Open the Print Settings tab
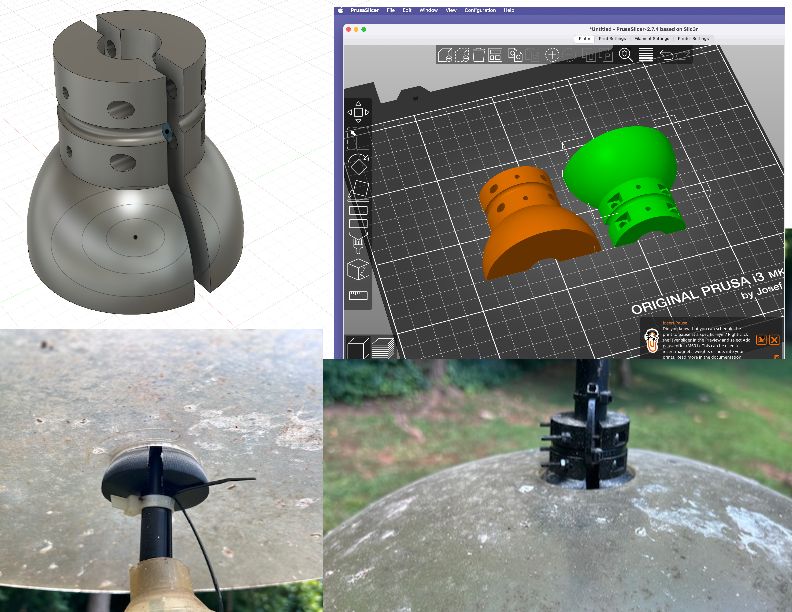The image size is (792, 612). coord(612,38)
